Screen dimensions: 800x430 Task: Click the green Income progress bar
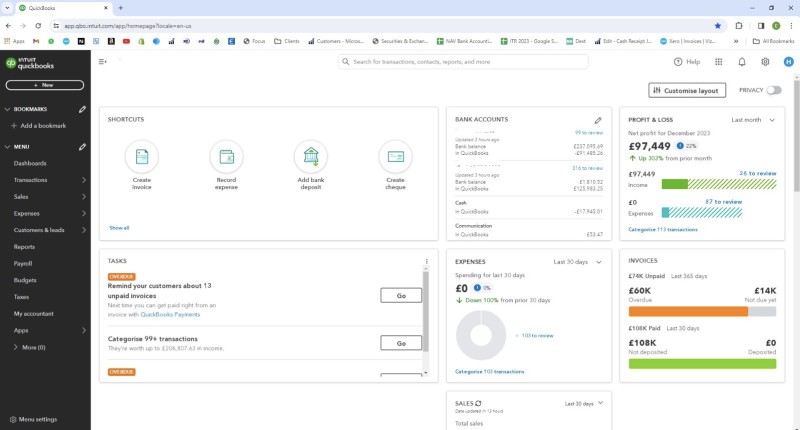click(x=674, y=184)
